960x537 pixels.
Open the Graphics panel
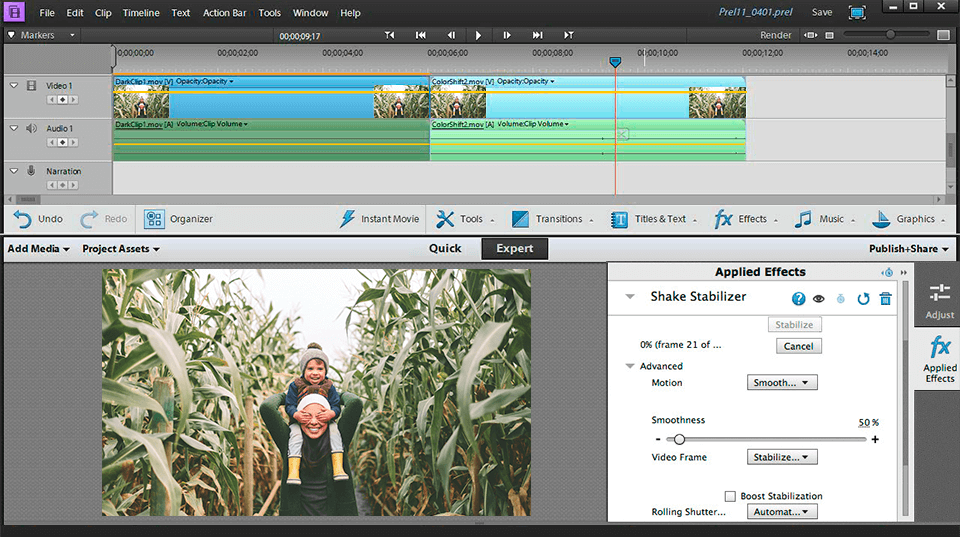pyautogui.click(x=908, y=219)
